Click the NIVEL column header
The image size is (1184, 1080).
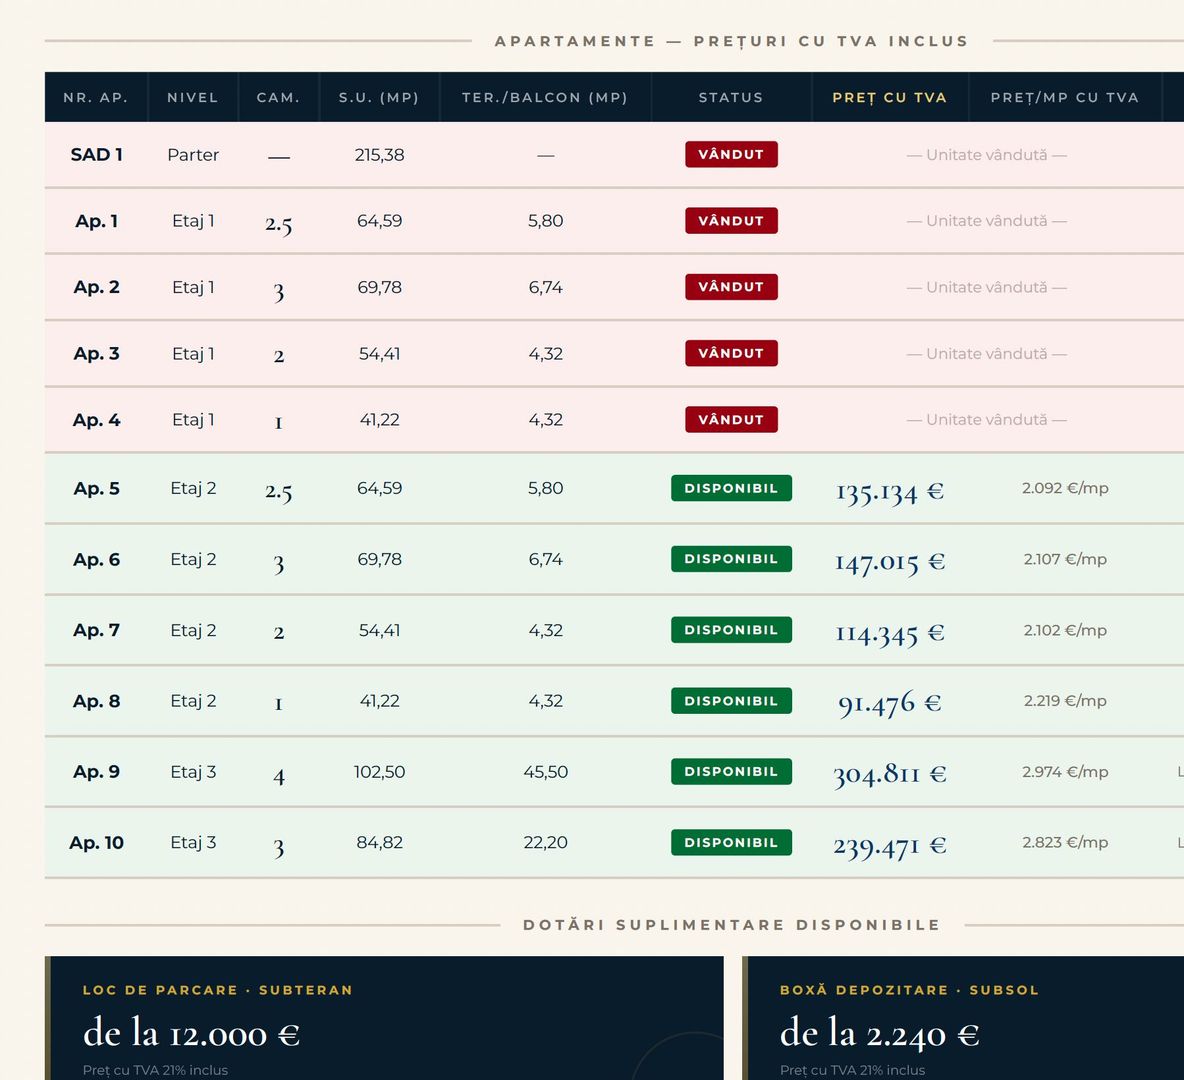(193, 97)
